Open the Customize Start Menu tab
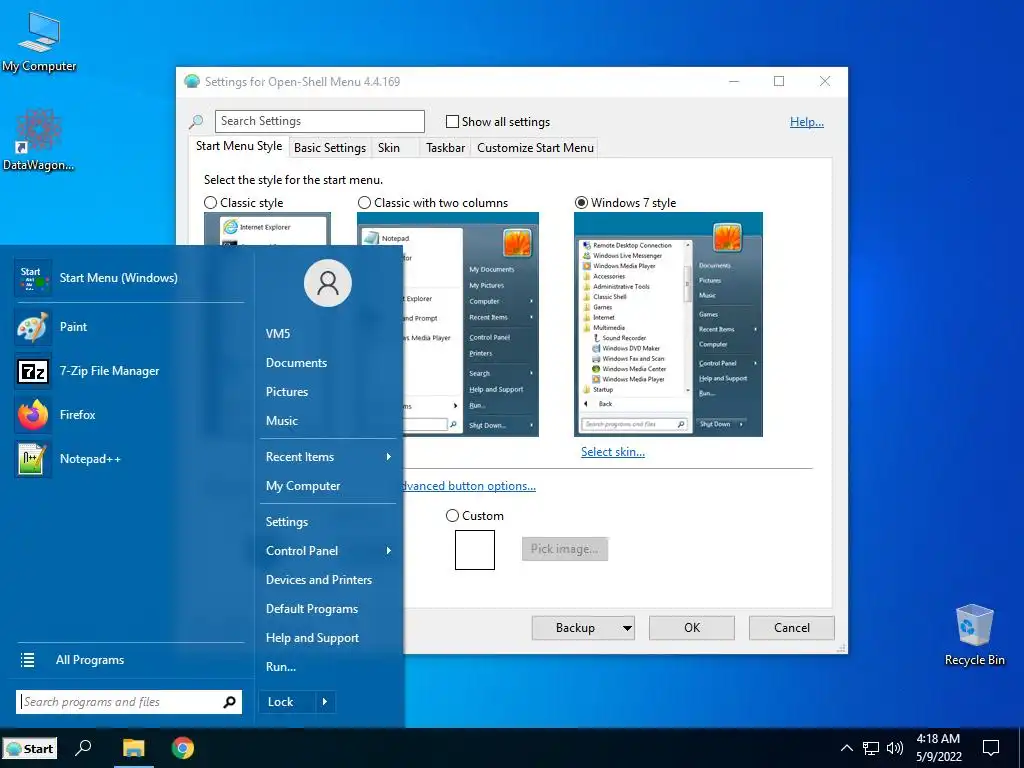The height and width of the screenshot is (768, 1024). coord(536,148)
